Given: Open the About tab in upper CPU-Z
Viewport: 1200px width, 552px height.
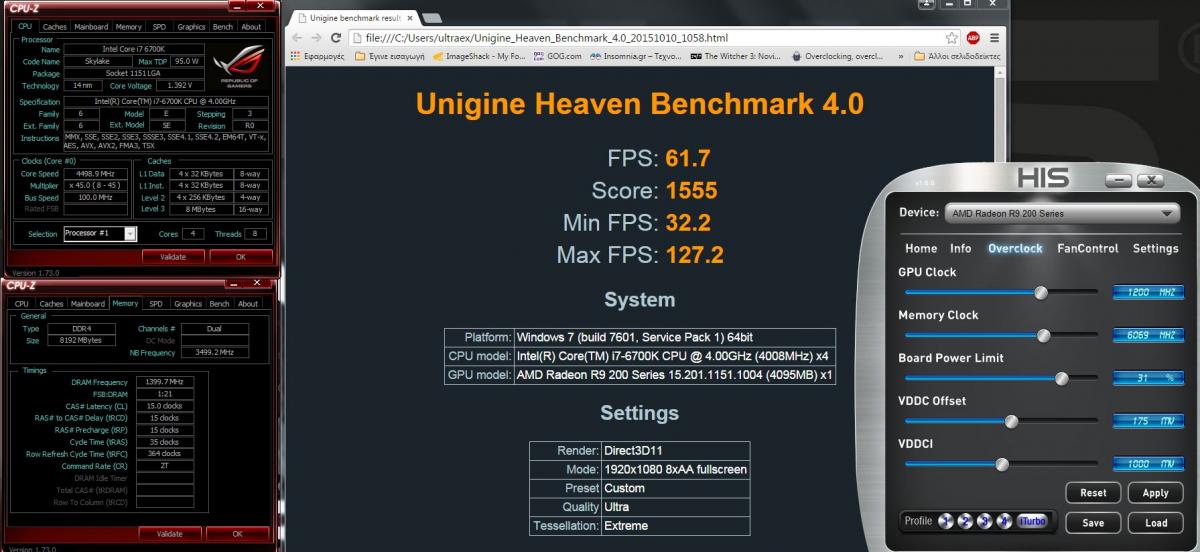Looking at the screenshot, I should click(251, 27).
